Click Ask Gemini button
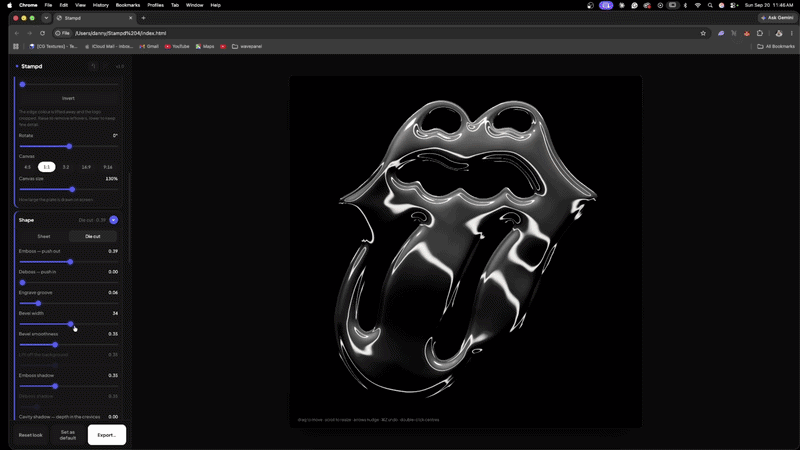The image size is (800, 450). [x=777, y=18]
